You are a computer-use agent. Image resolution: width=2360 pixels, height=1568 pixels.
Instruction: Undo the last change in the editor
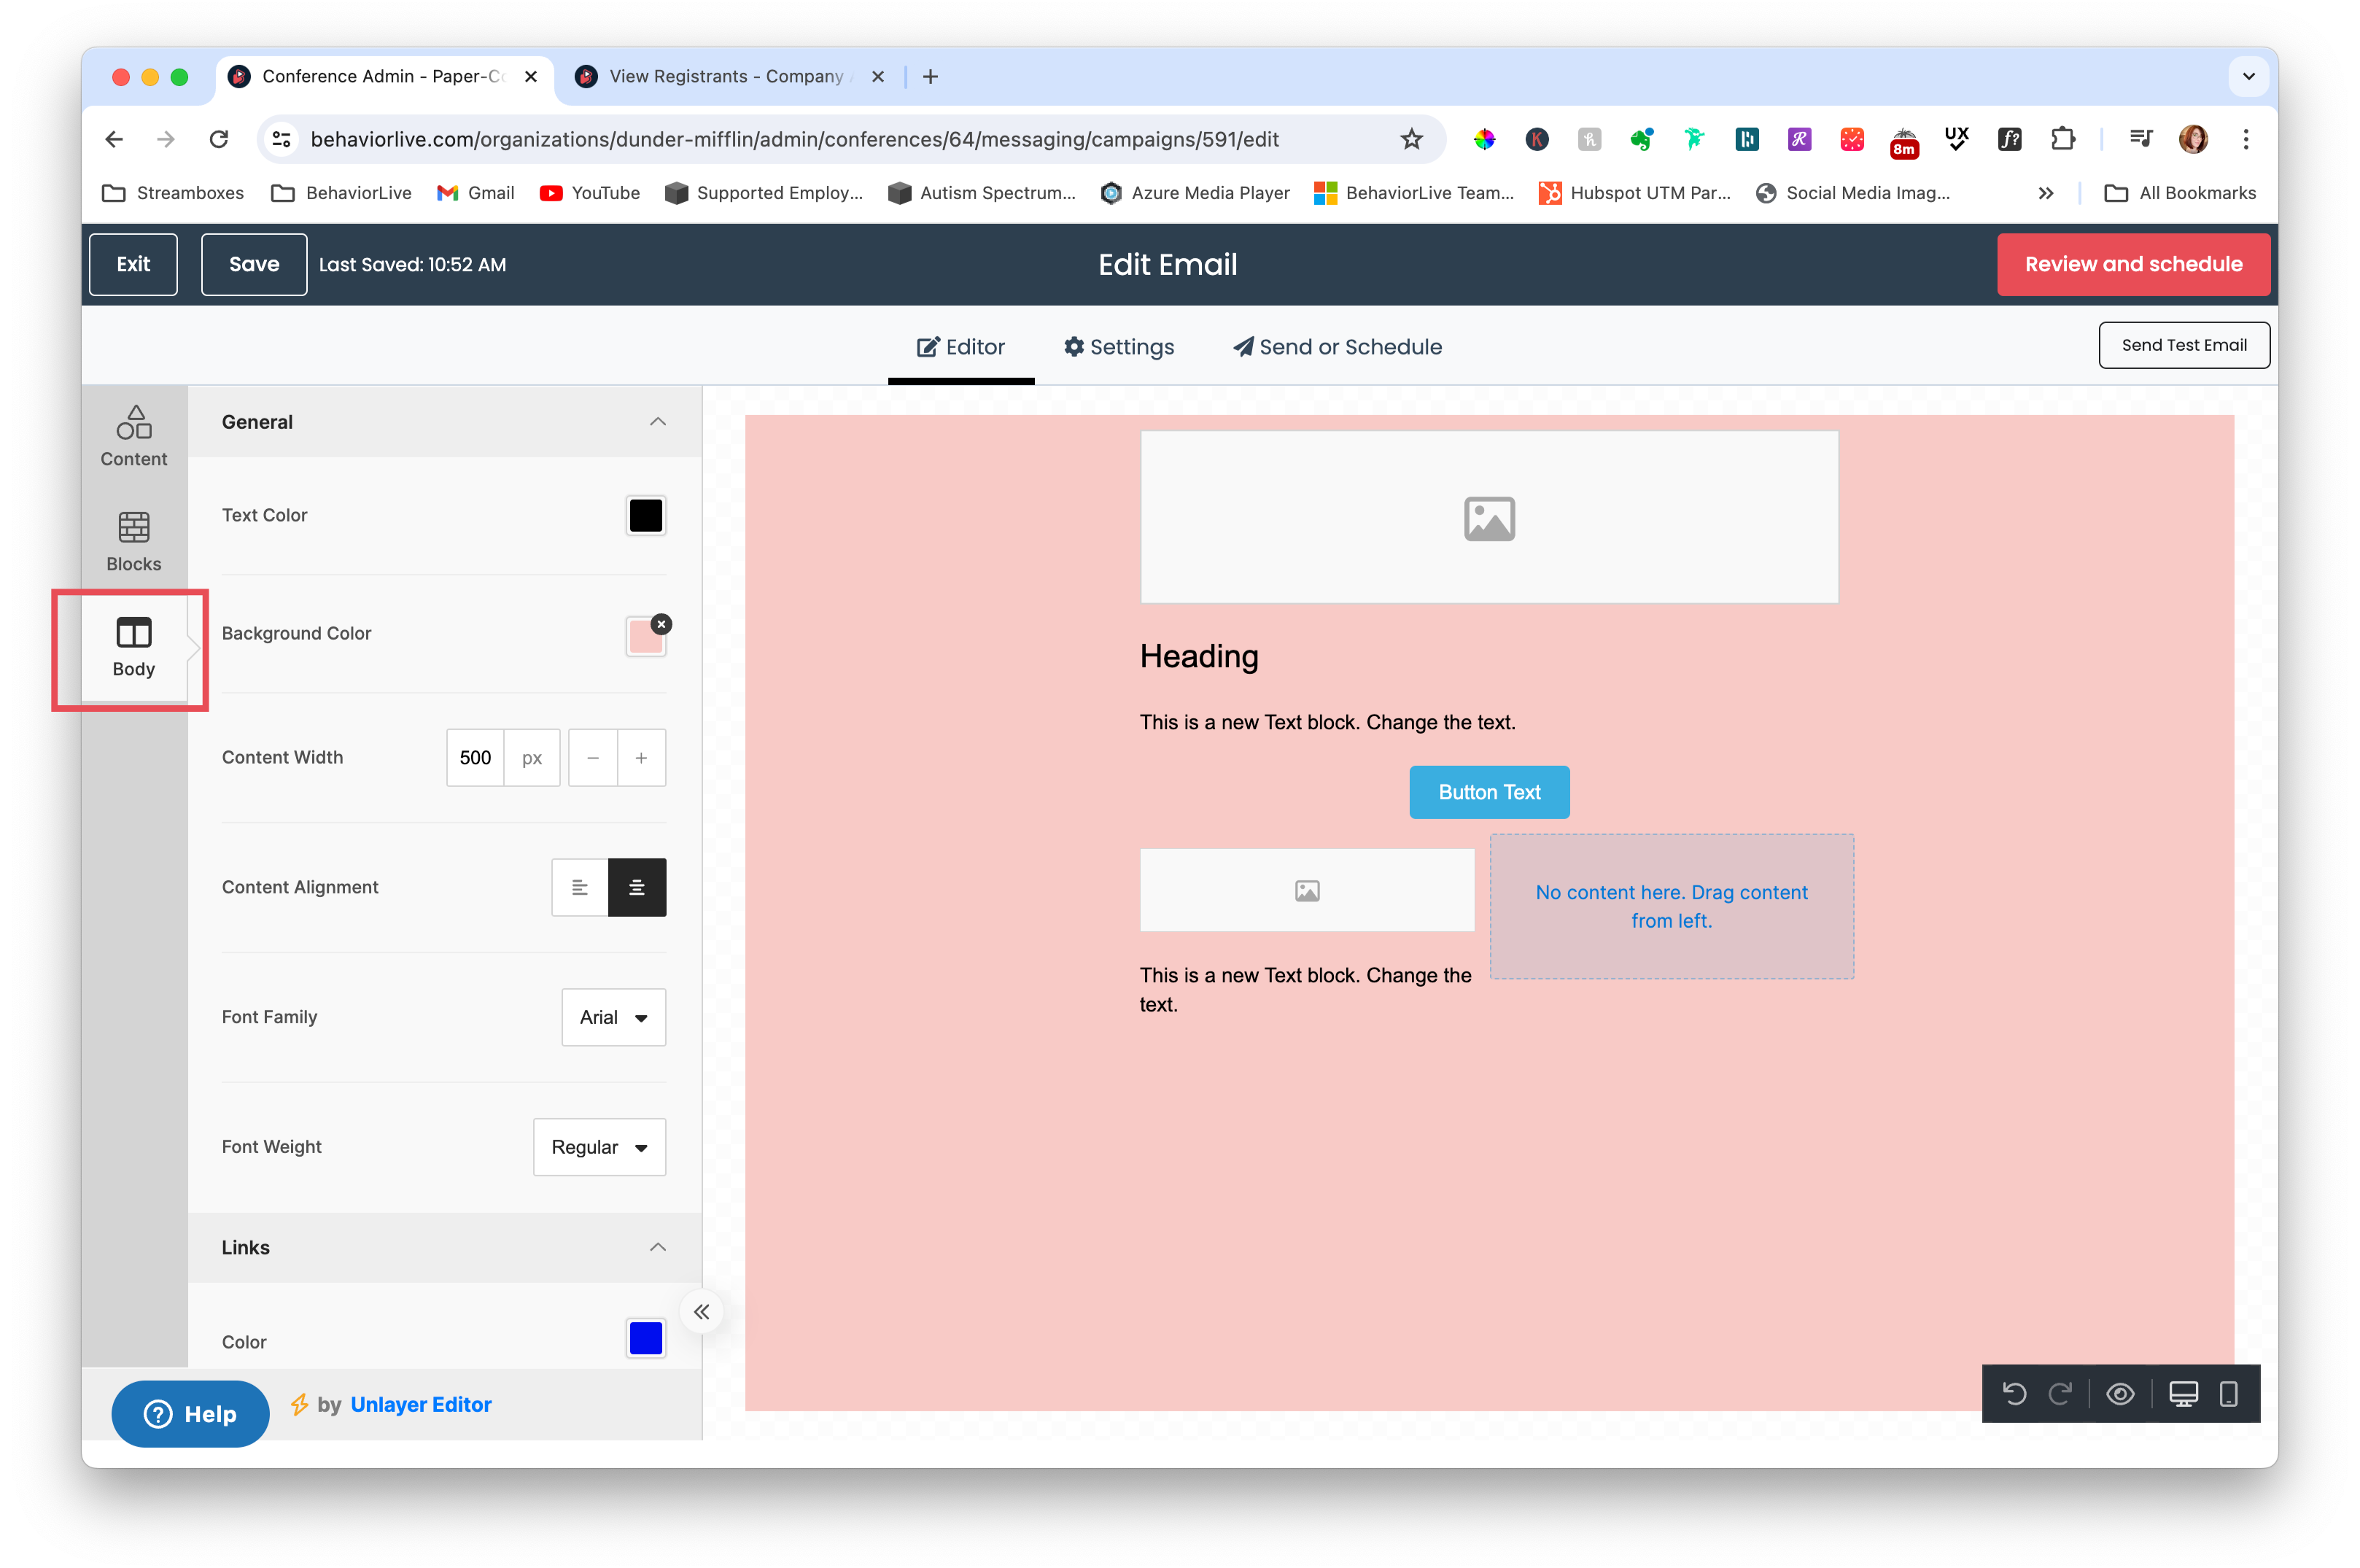(x=2015, y=1393)
